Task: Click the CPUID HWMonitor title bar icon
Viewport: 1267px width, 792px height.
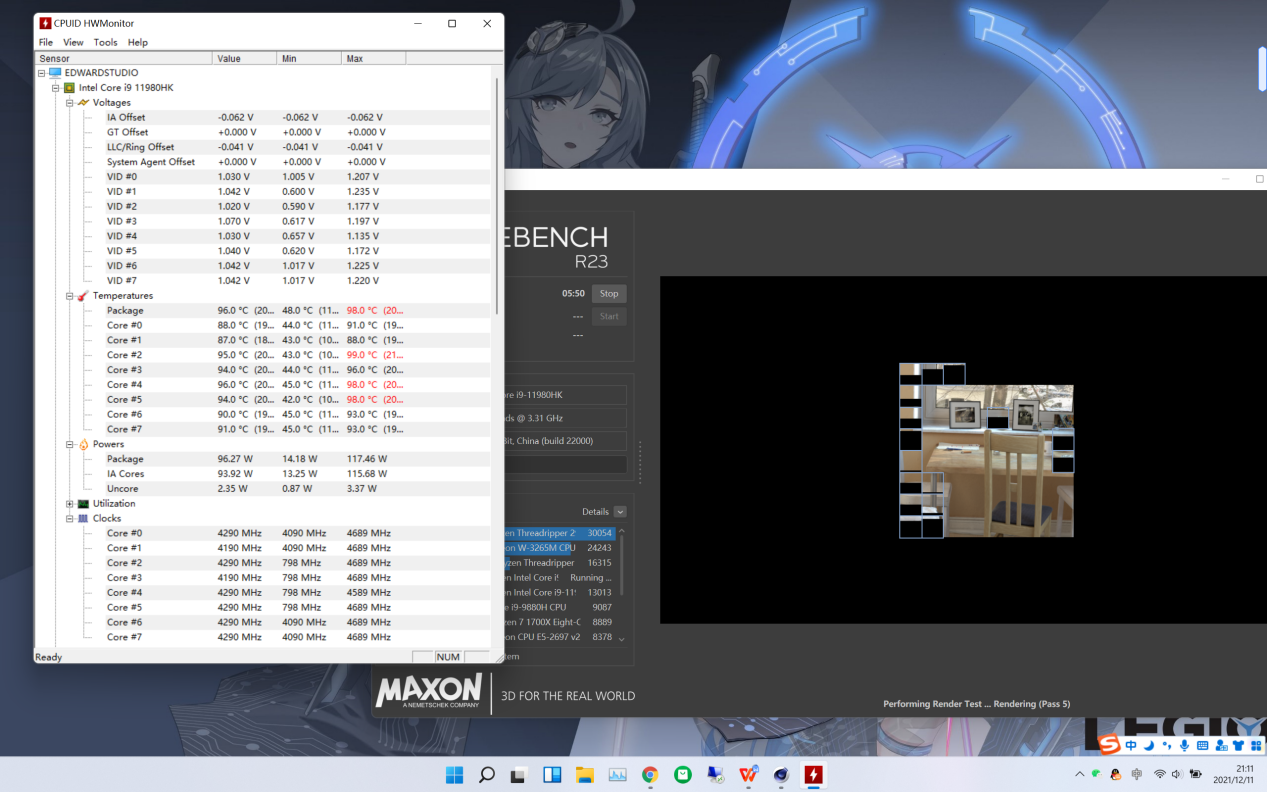Action: pos(45,23)
